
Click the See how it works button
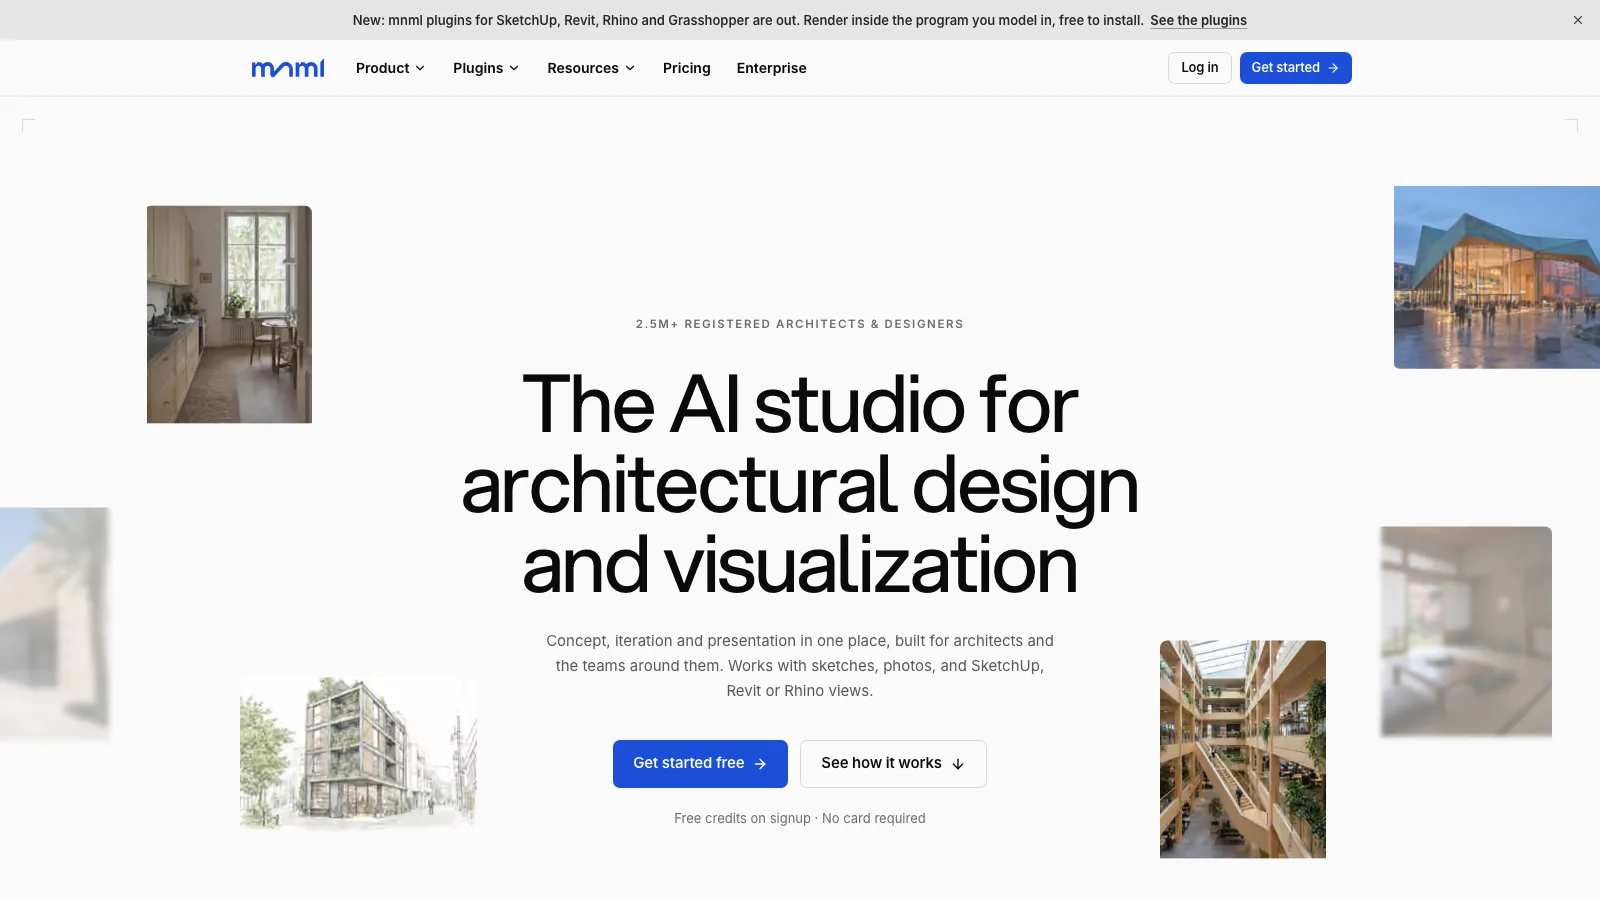pyautogui.click(x=893, y=764)
